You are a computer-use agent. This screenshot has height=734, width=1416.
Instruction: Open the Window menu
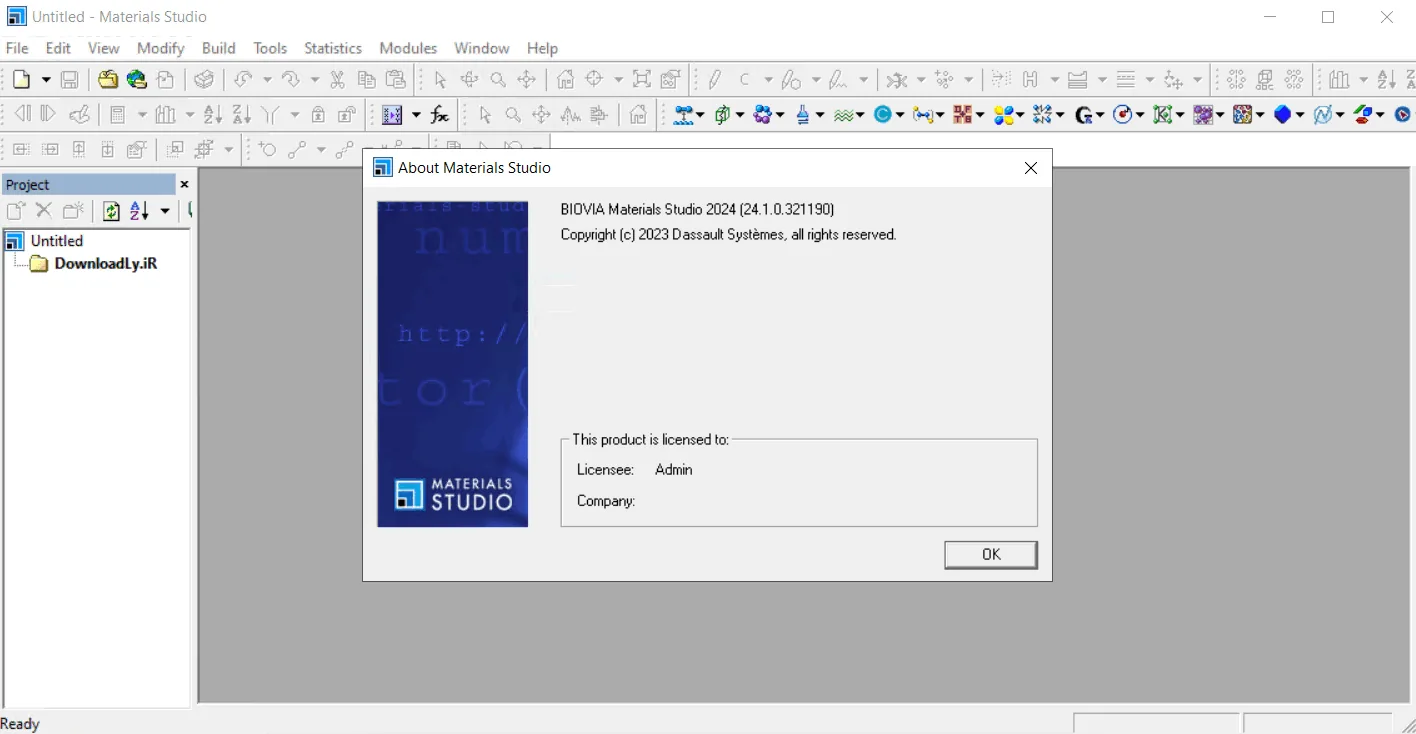[x=481, y=48]
